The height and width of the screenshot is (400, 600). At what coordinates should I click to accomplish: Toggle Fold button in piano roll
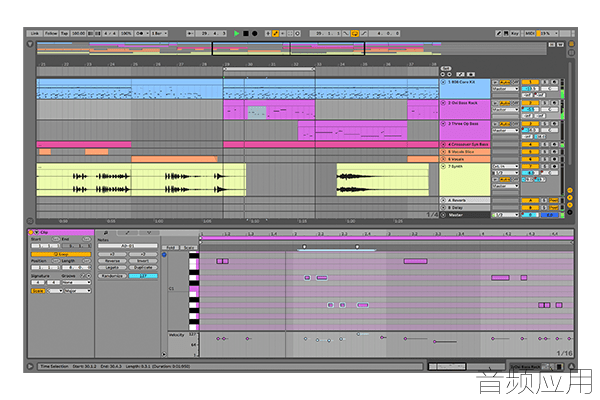(171, 248)
